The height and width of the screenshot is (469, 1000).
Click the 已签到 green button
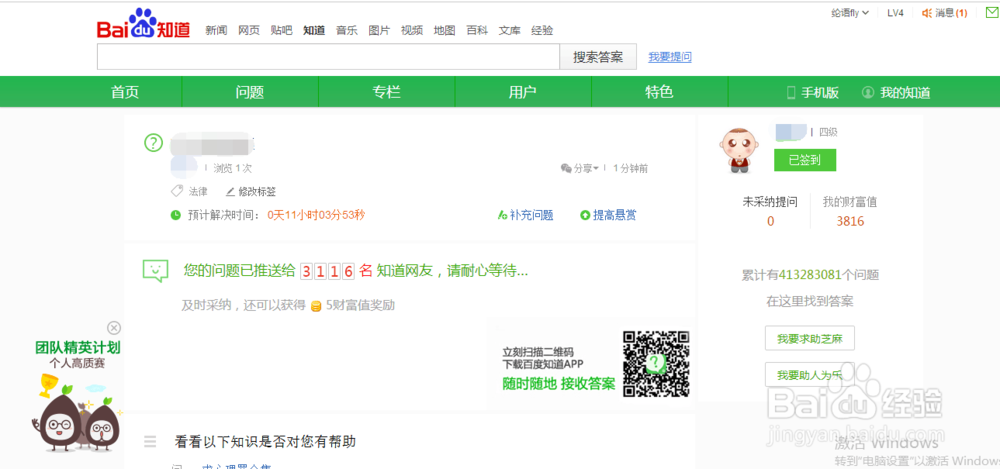[x=805, y=160]
